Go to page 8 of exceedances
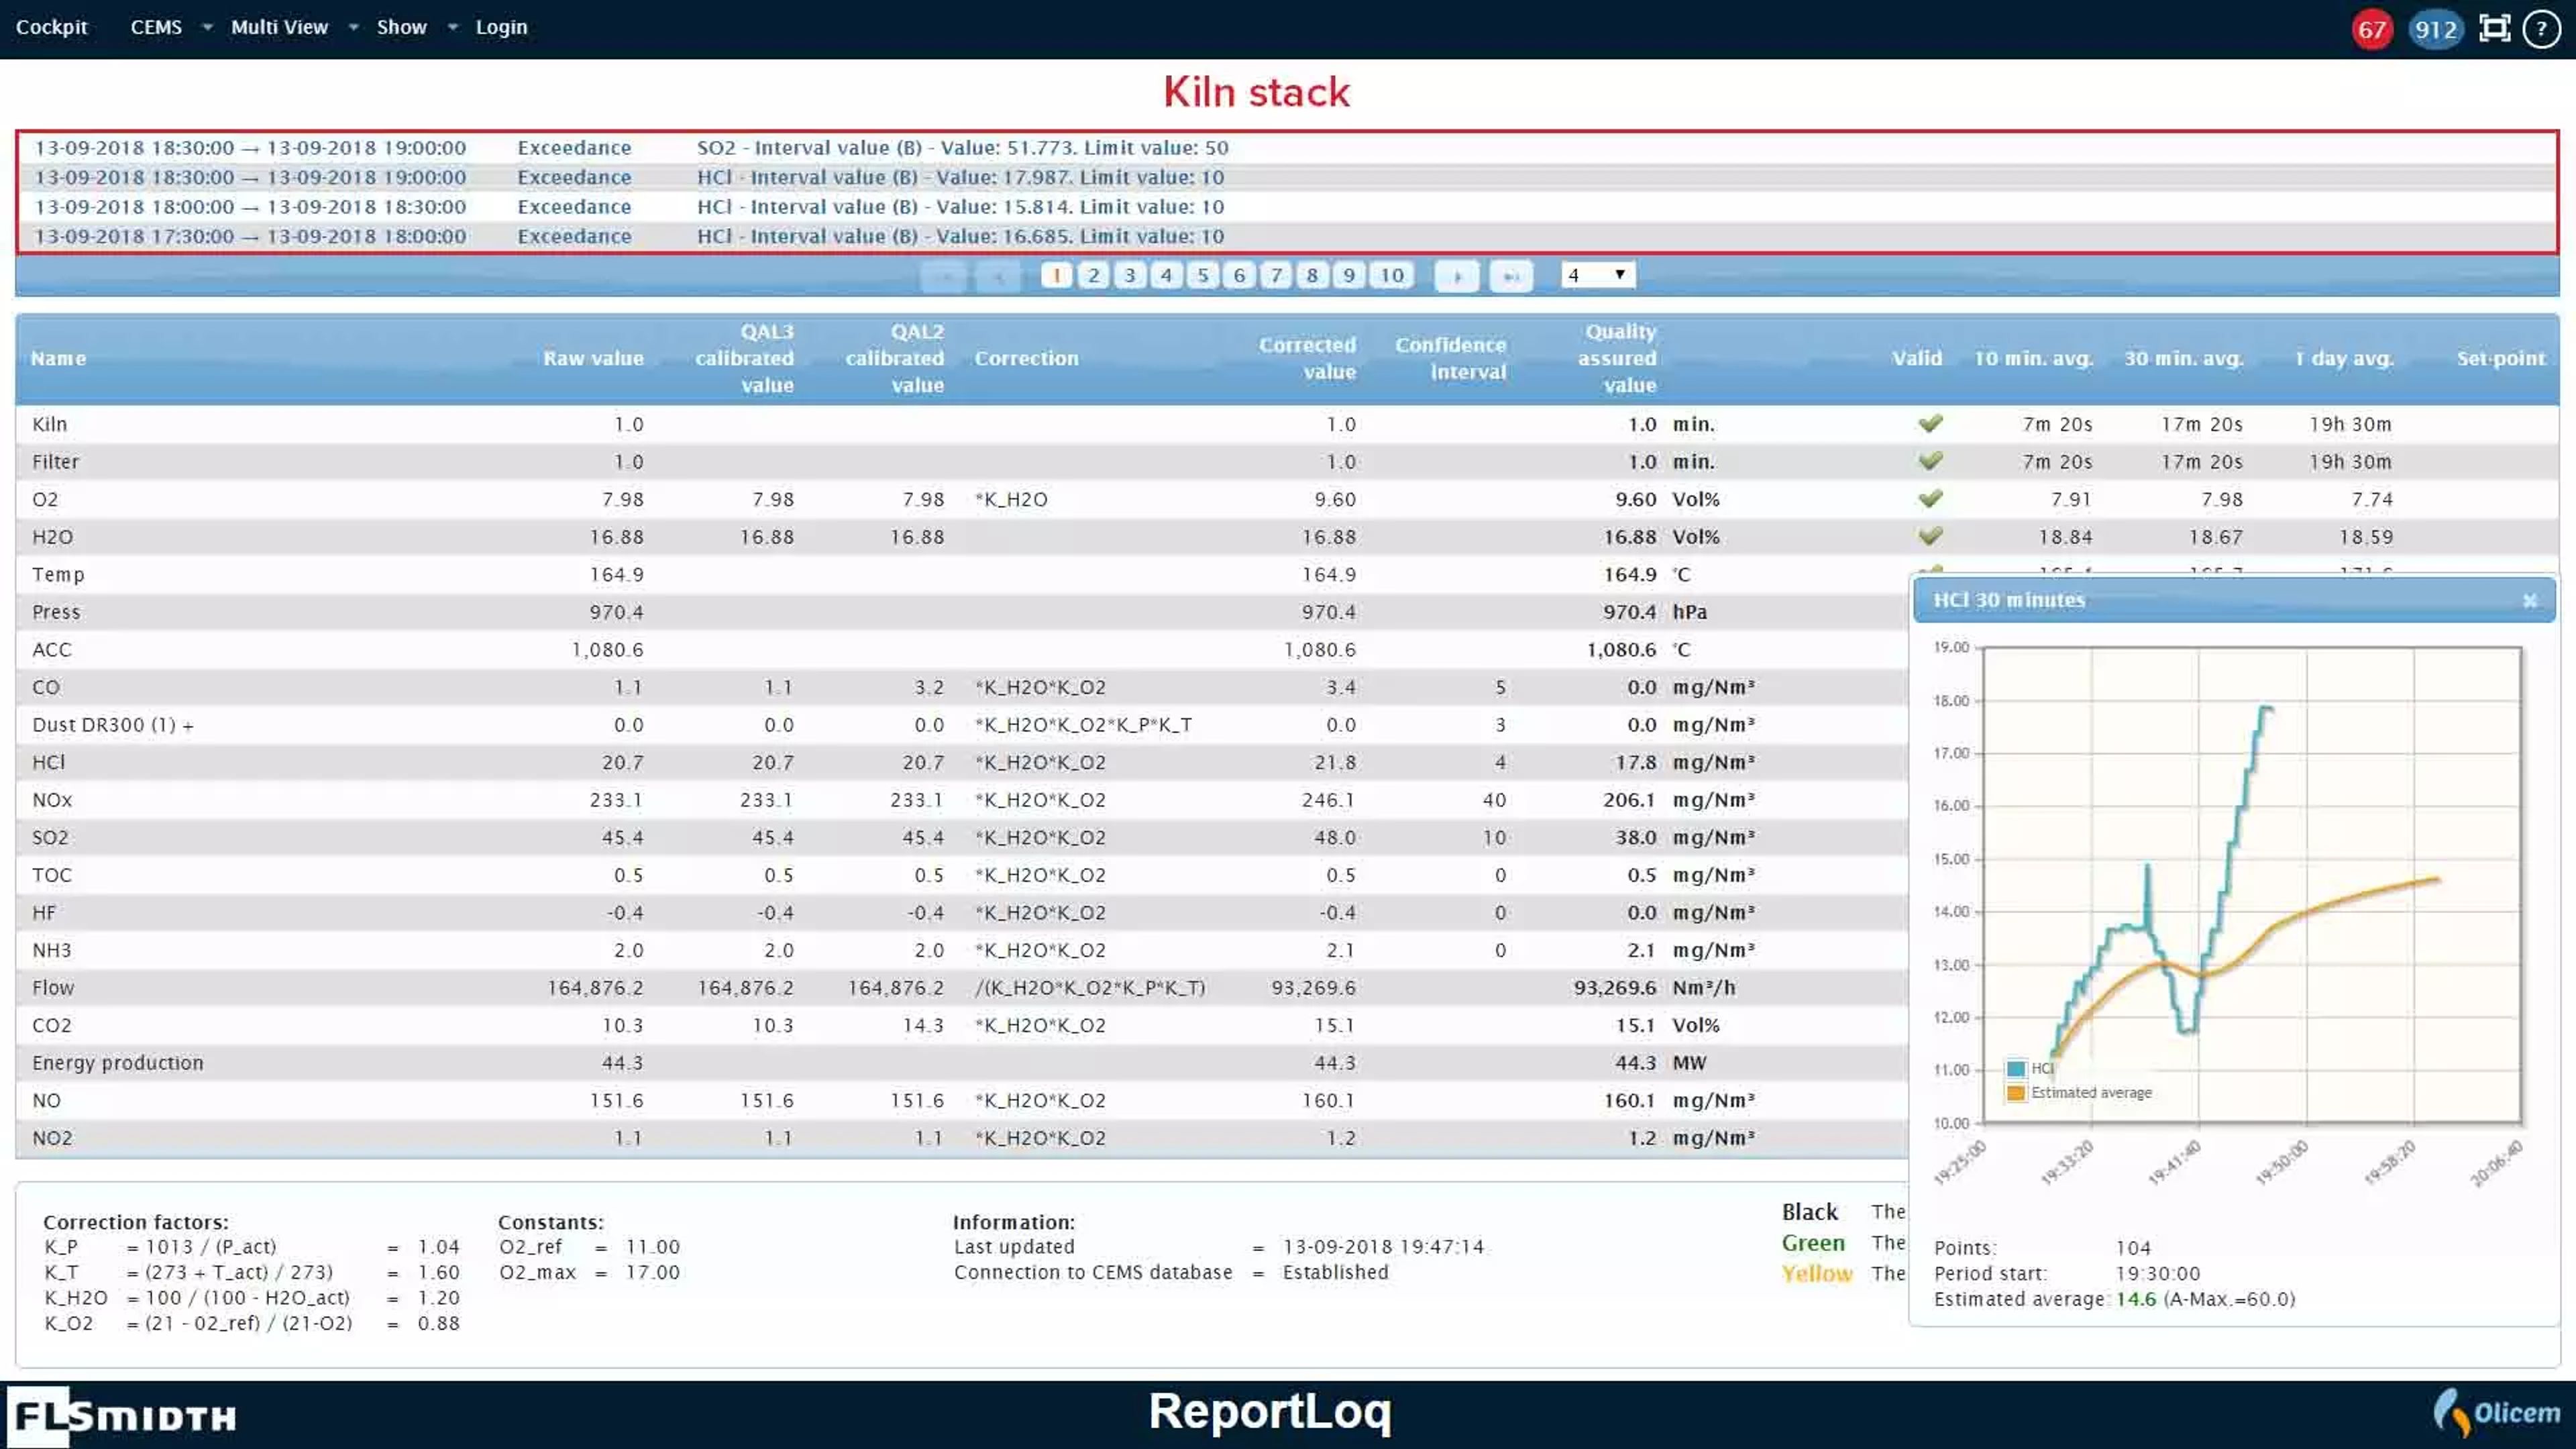The width and height of the screenshot is (2576, 1449). tap(1312, 275)
